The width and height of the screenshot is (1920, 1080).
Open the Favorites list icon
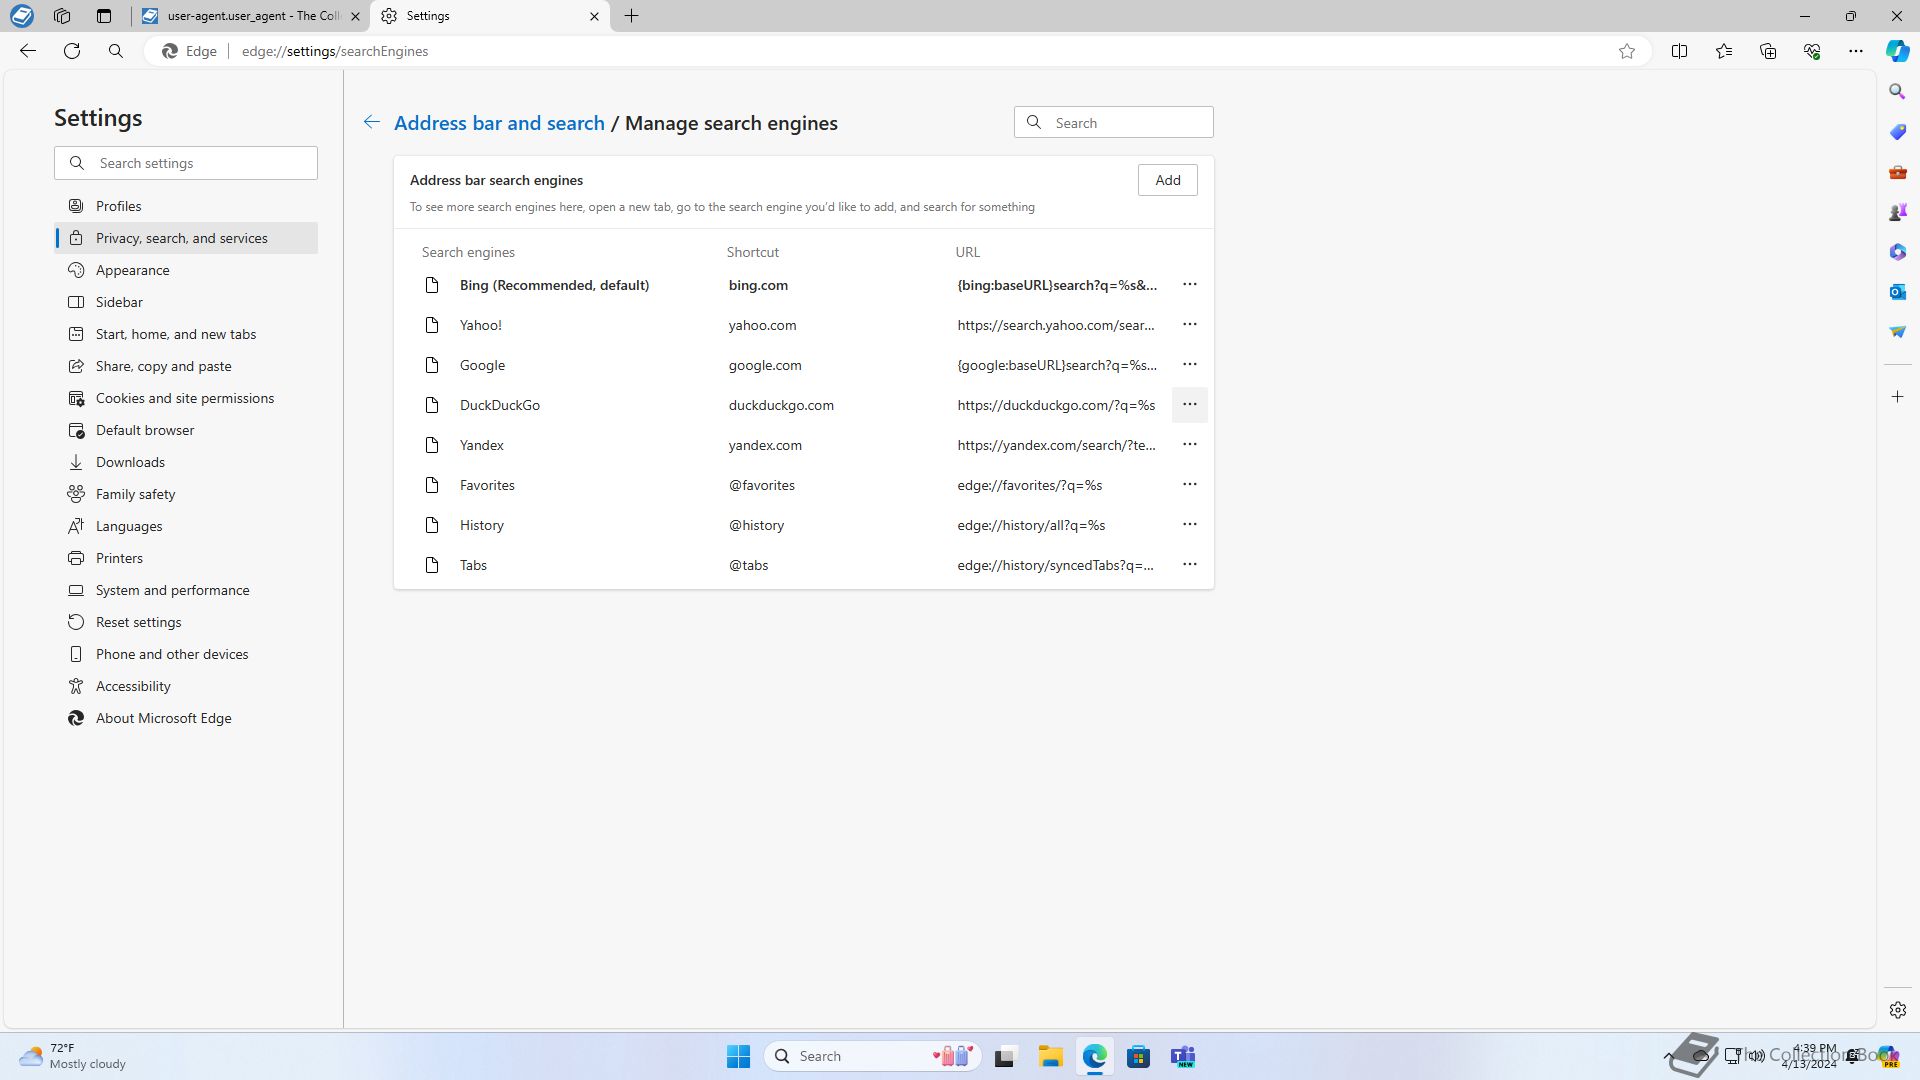point(1724,51)
